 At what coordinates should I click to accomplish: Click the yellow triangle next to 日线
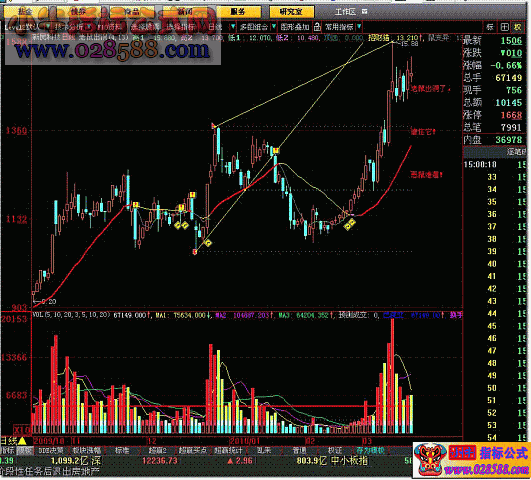tap(22, 441)
